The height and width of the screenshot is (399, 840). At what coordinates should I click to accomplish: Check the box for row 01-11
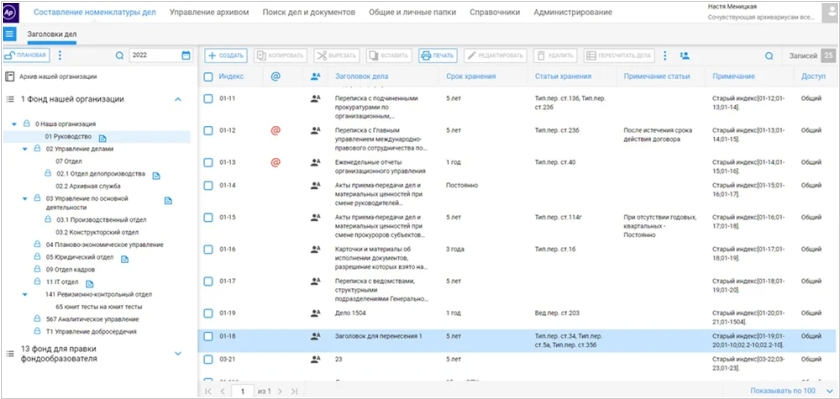(x=208, y=99)
